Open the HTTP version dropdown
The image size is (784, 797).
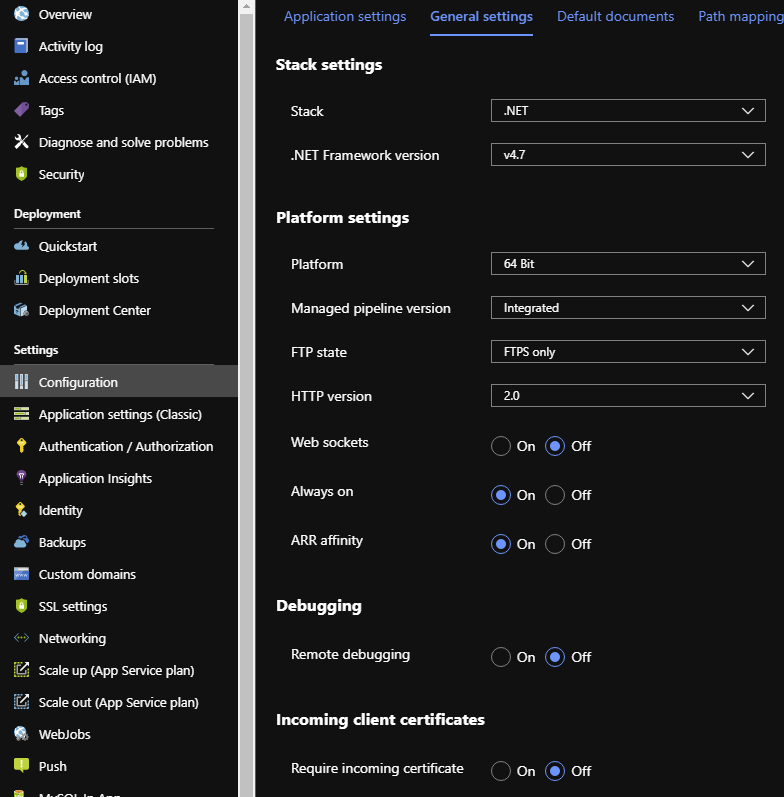coord(627,396)
